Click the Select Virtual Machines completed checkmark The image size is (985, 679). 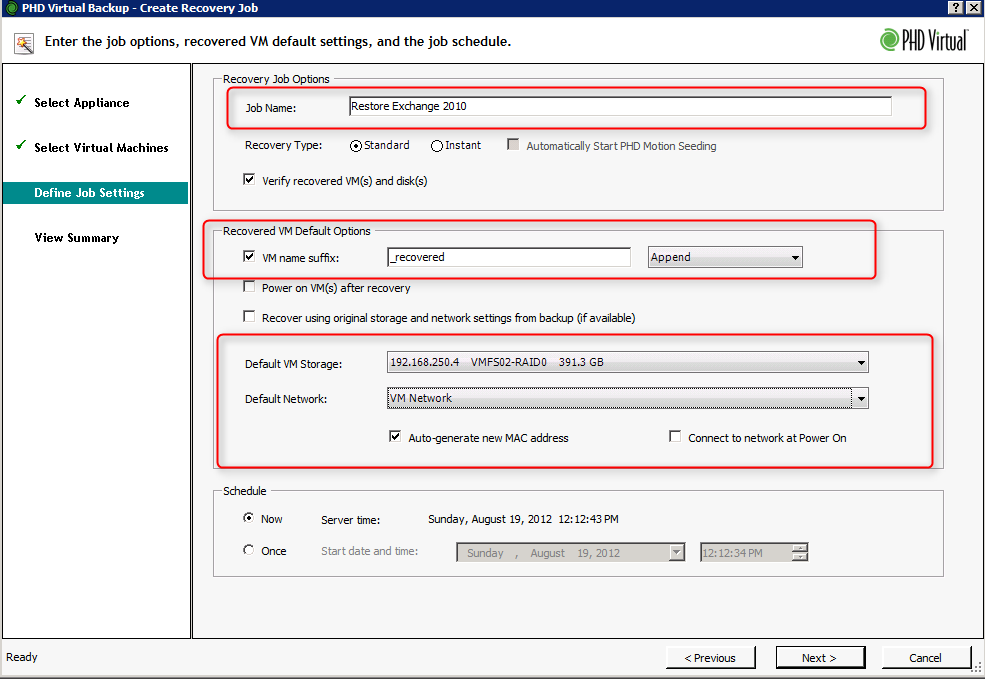pos(21,146)
